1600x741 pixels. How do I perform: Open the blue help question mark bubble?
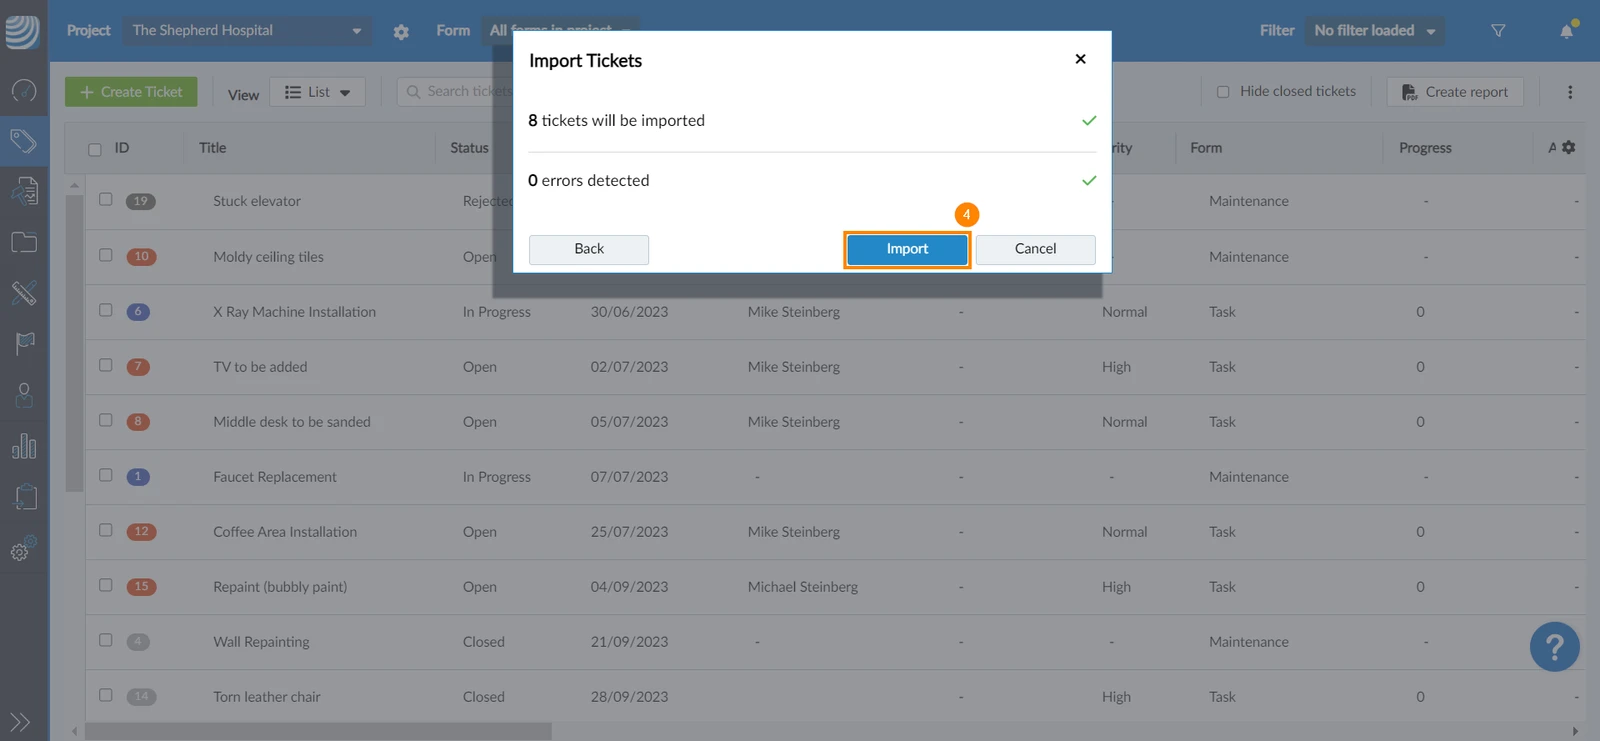coord(1554,647)
